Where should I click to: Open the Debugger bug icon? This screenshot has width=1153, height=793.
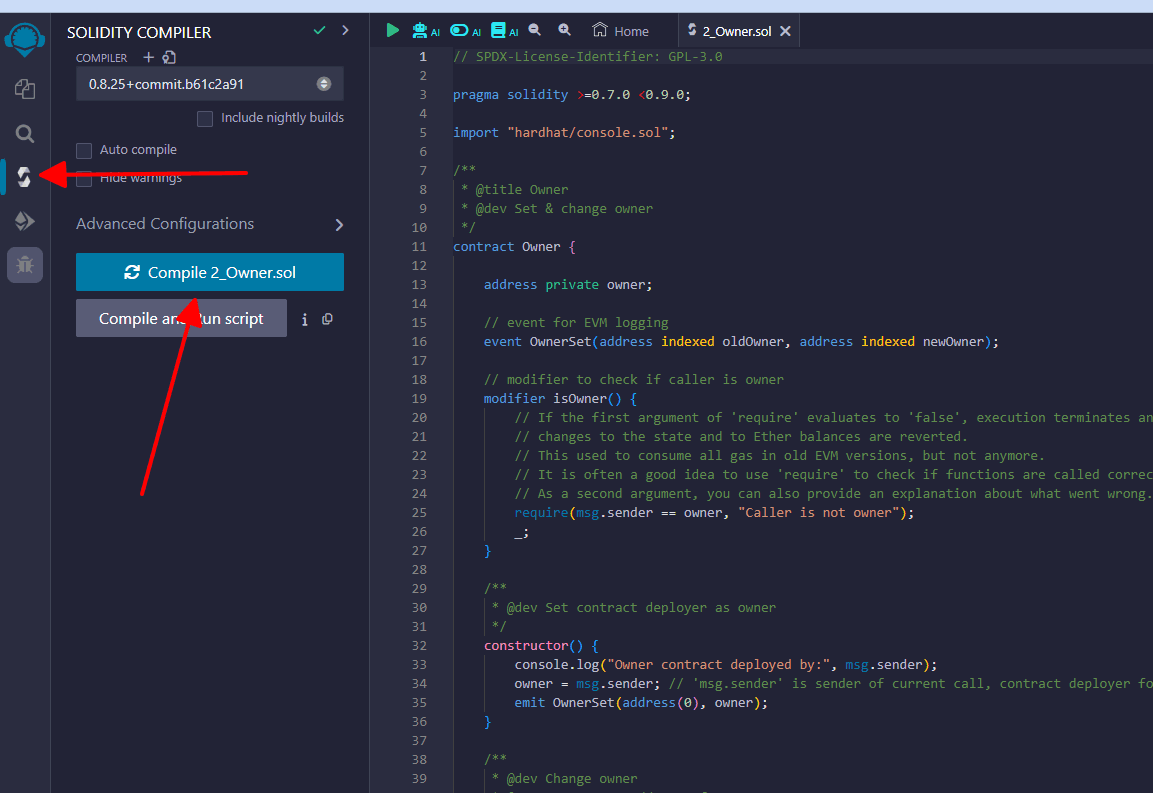point(25,265)
